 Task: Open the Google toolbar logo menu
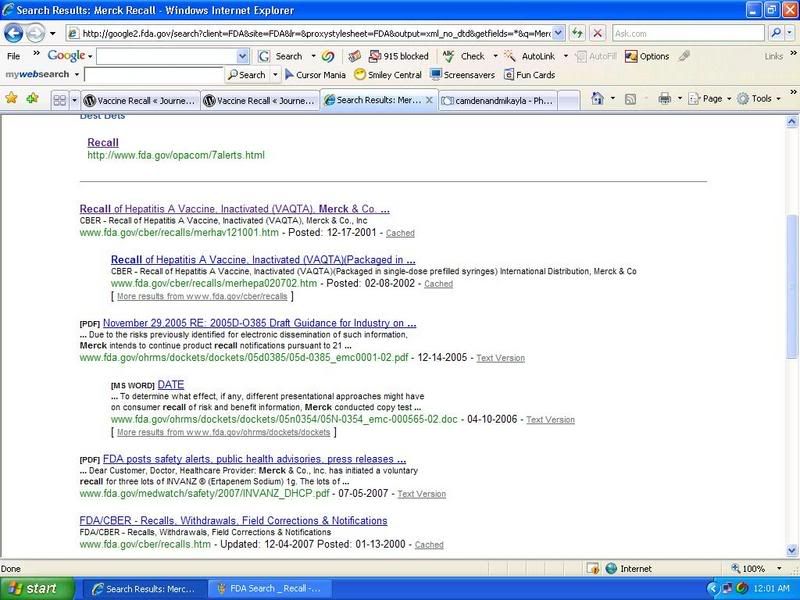pos(69,56)
